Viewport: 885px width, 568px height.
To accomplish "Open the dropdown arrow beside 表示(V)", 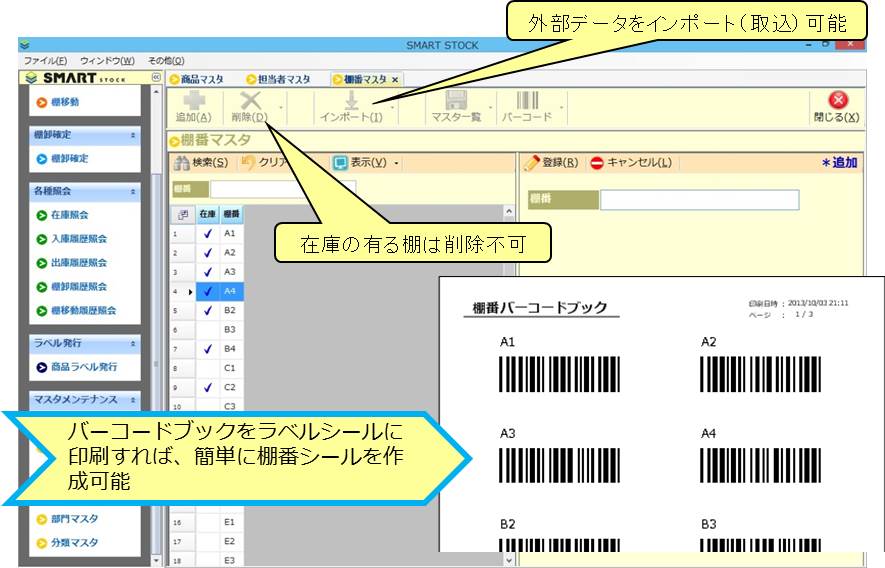I will [x=396, y=163].
